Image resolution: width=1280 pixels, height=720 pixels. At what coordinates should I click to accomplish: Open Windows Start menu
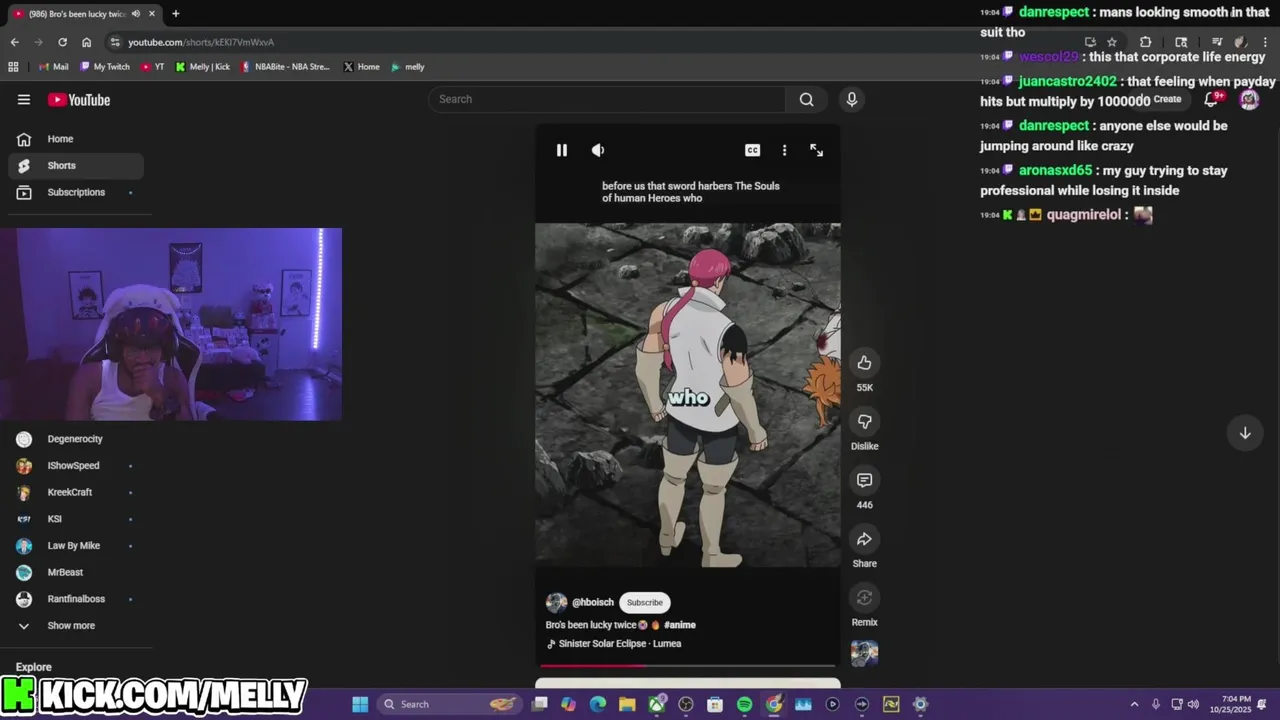(x=360, y=704)
